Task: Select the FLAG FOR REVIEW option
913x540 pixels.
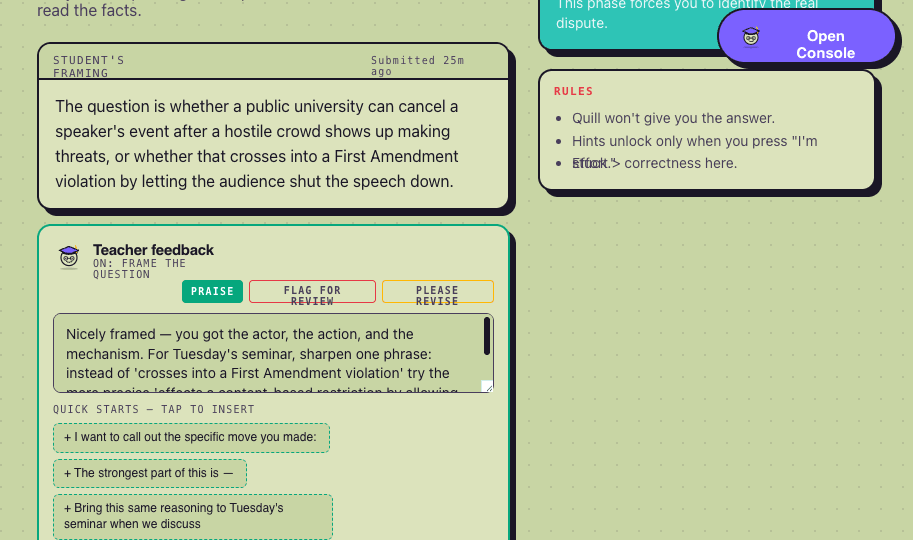Action: pyautogui.click(x=312, y=292)
